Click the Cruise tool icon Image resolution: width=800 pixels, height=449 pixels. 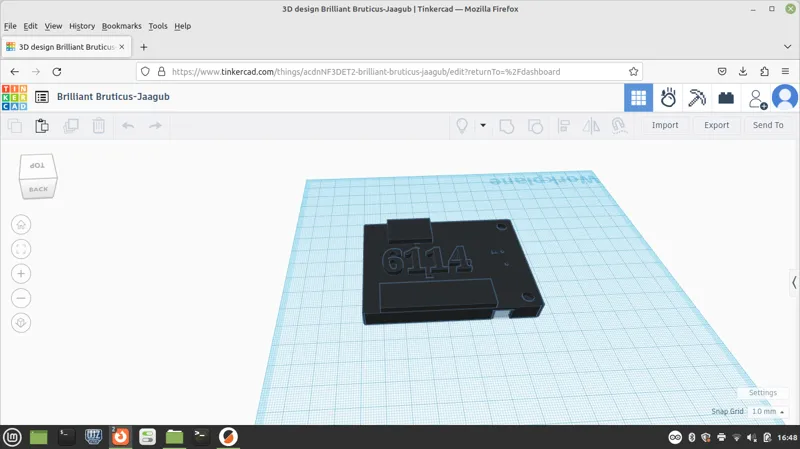(x=619, y=126)
